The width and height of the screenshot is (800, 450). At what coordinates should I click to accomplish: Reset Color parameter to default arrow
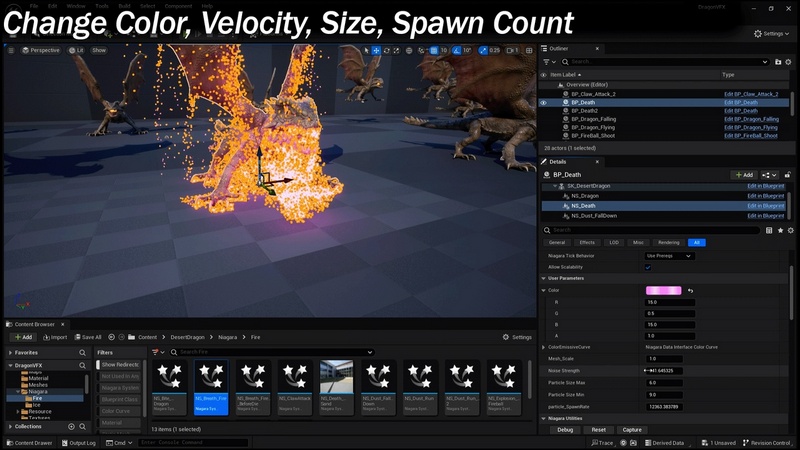click(x=690, y=290)
